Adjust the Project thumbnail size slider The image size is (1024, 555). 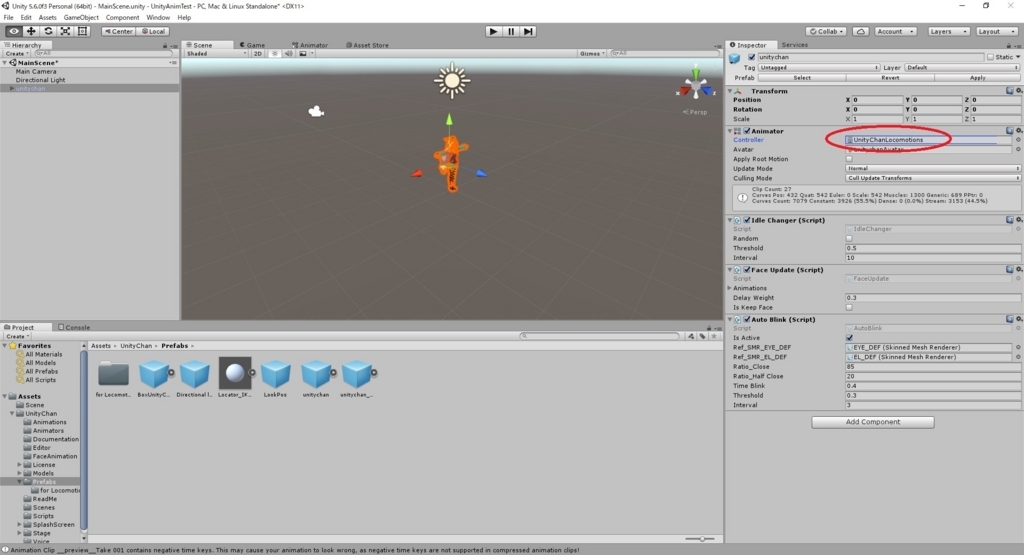pyautogui.click(x=701, y=539)
